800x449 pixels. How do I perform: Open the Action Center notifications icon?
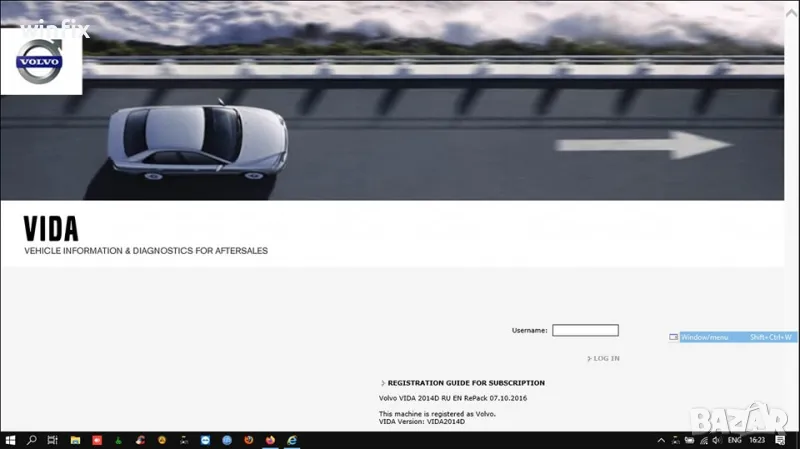780,440
